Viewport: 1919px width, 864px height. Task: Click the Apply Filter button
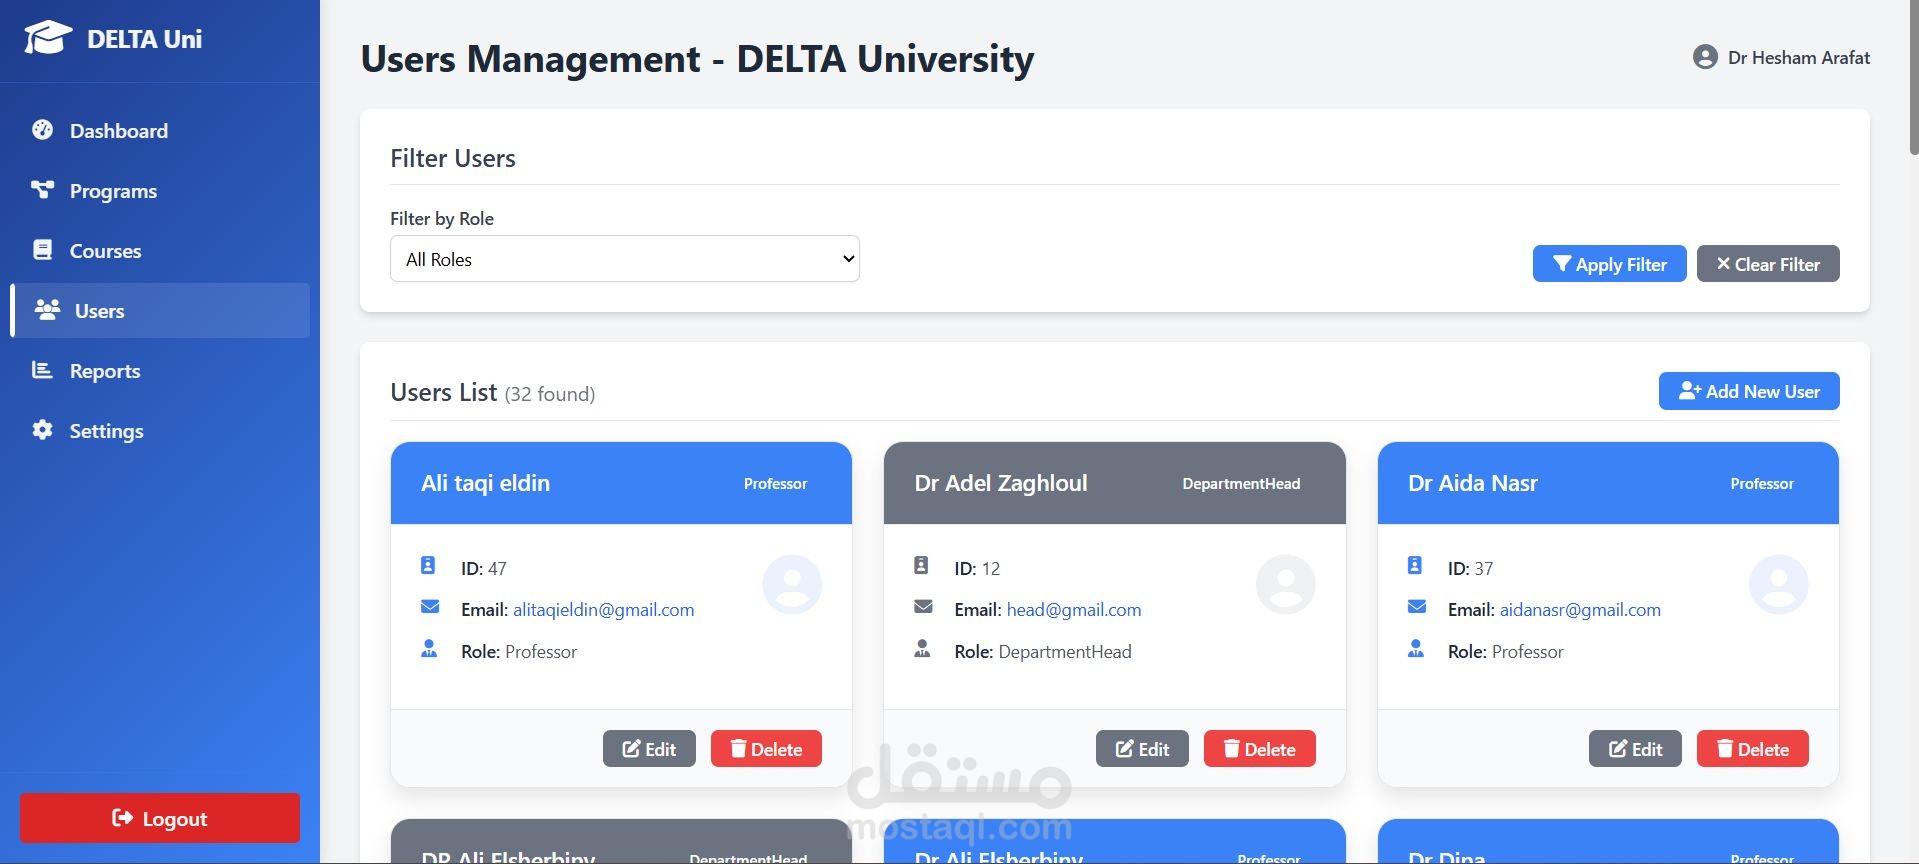pyautogui.click(x=1609, y=264)
